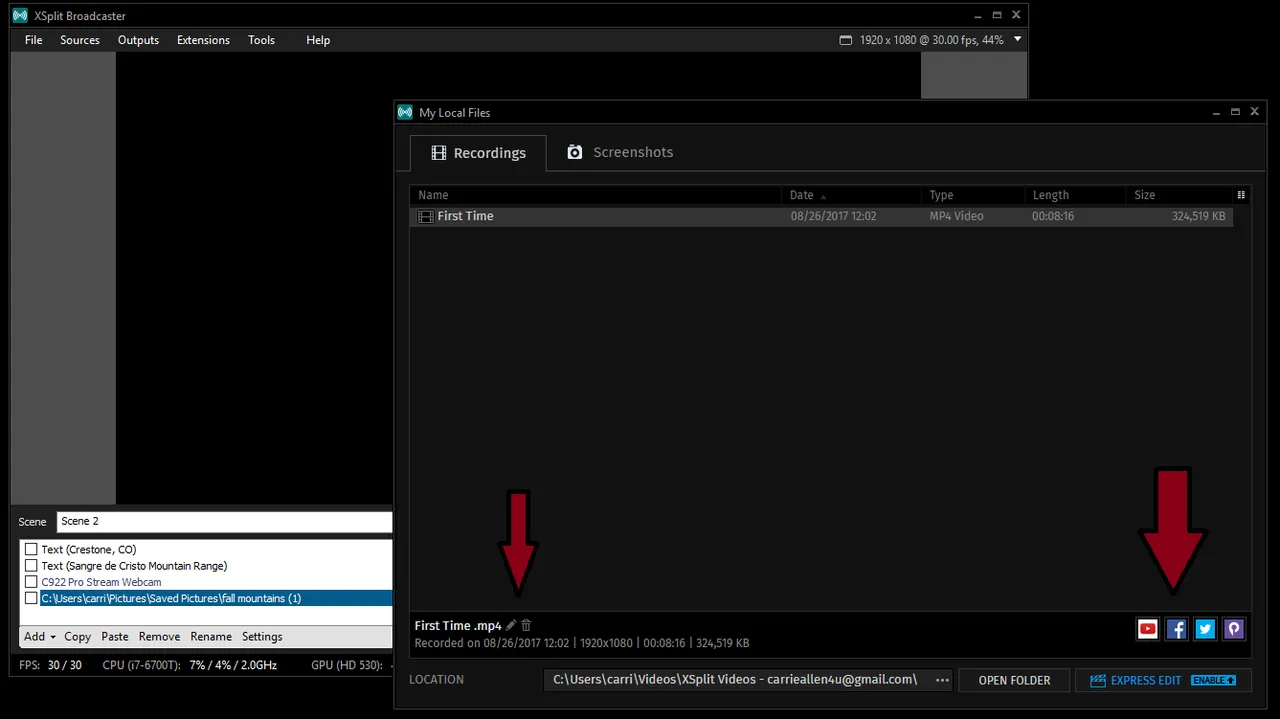The height and width of the screenshot is (719, 1280).
Task: Click Copy in the sources toolbar
Action: tap(77, 637)
